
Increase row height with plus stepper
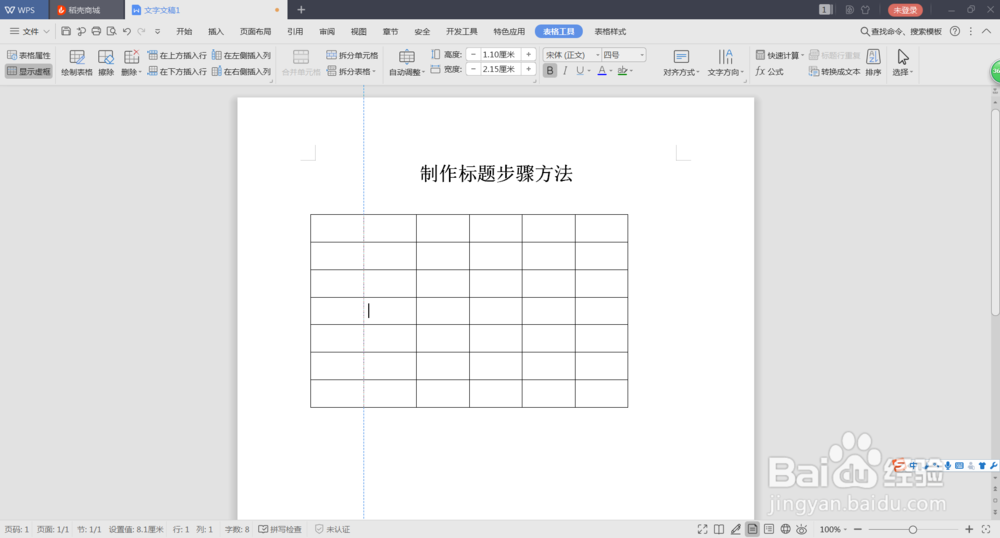tap(528, 55)
